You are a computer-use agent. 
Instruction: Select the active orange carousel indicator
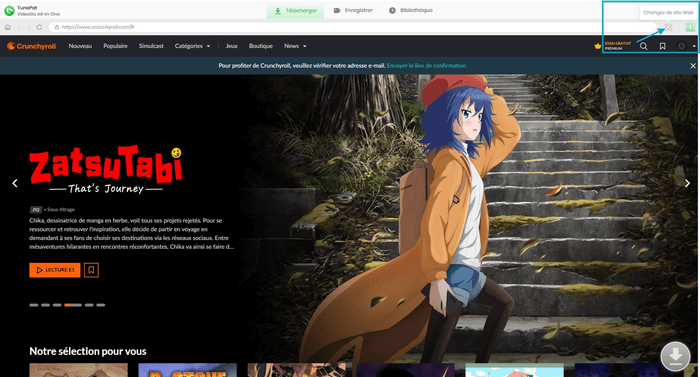[73, 305]
